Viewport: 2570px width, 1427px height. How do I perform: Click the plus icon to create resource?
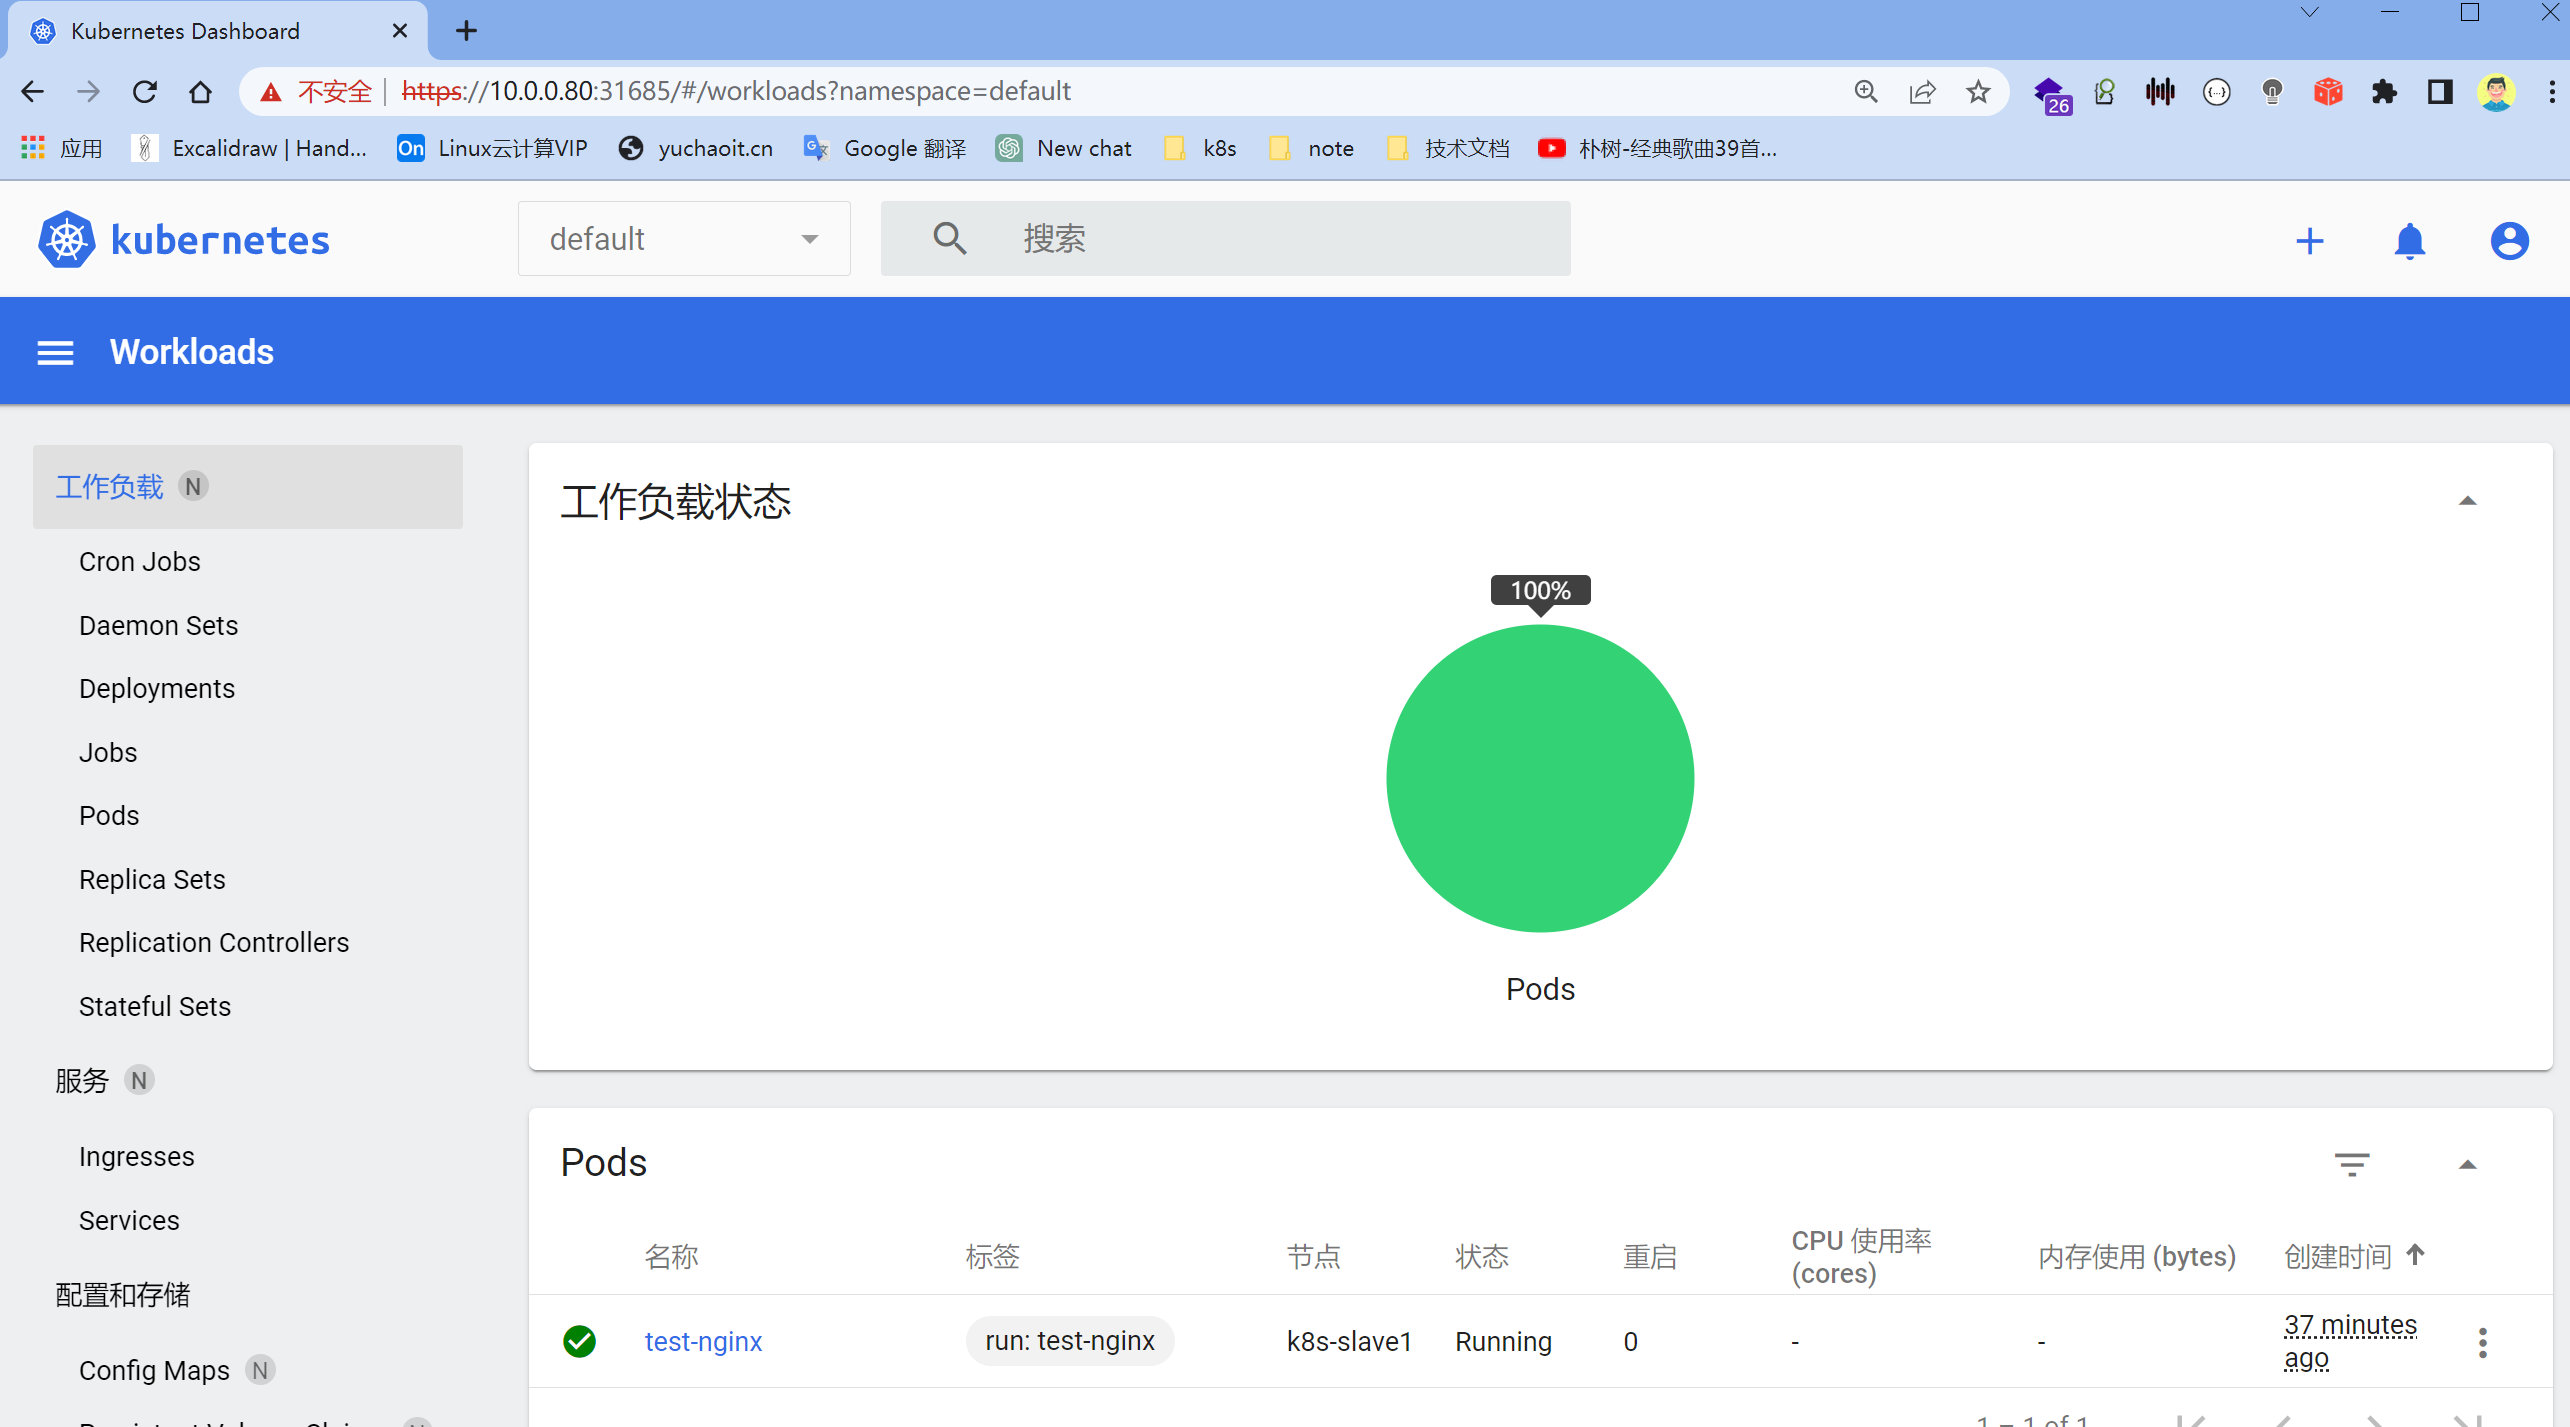(2309, 241)
